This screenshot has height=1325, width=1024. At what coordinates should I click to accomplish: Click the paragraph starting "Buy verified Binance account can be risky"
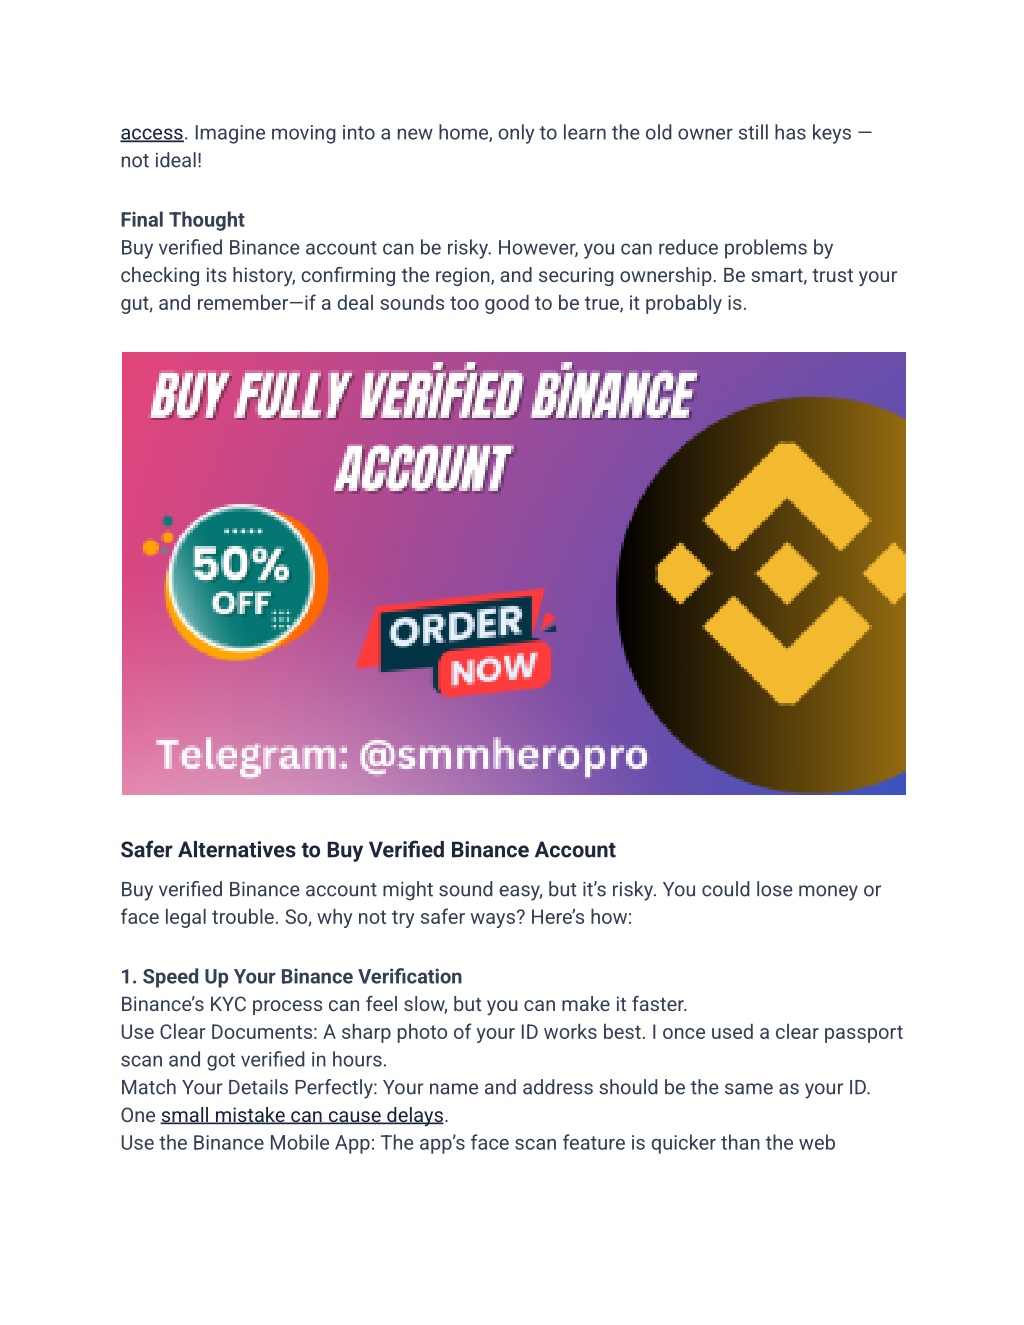pos(509,276)
